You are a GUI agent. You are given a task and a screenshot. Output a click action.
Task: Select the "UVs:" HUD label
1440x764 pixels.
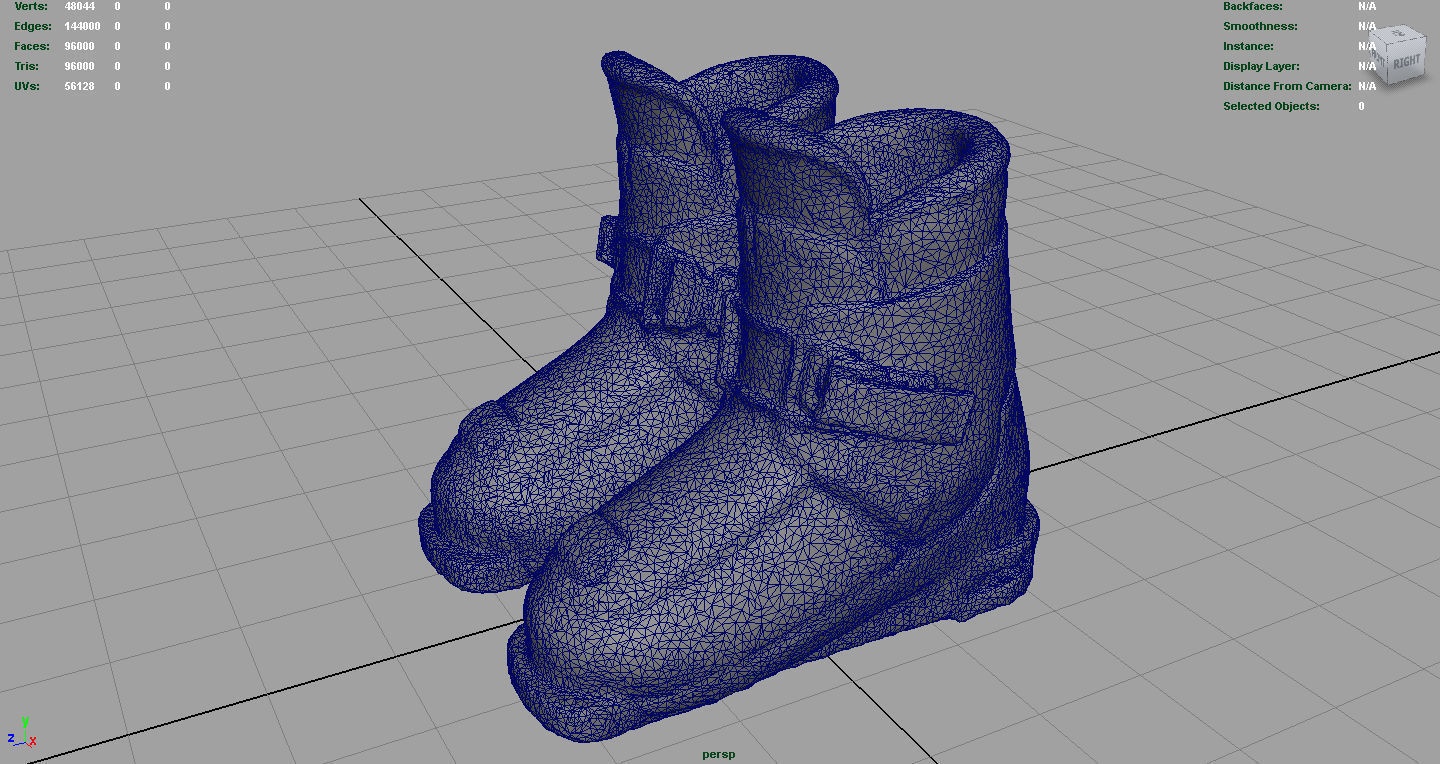(x=27, y=86)
